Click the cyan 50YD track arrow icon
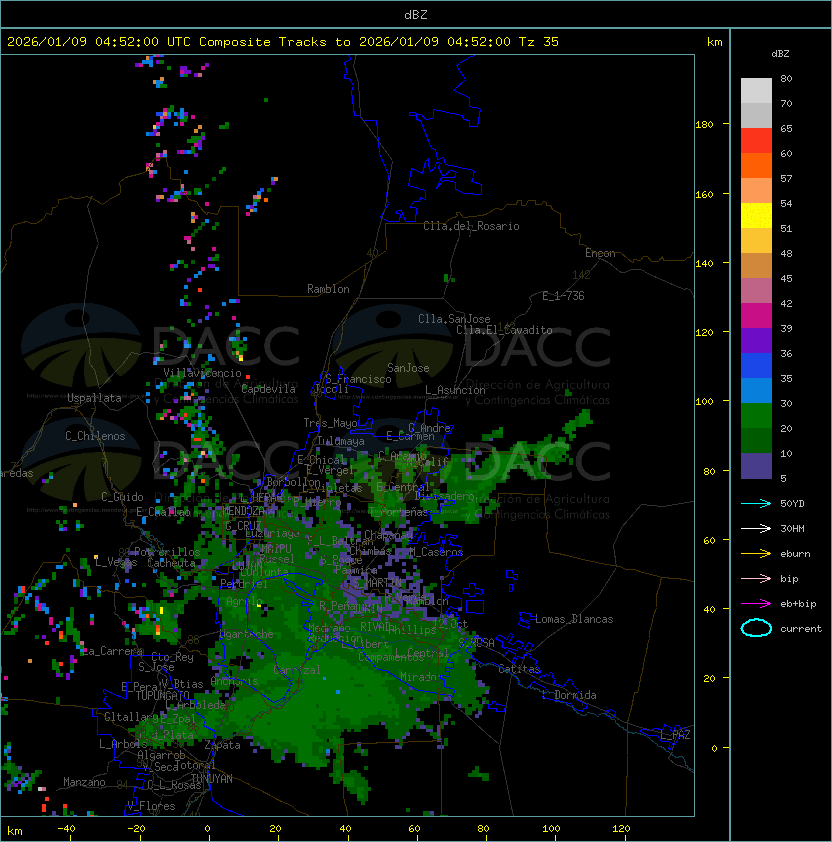 coord(756,504)
